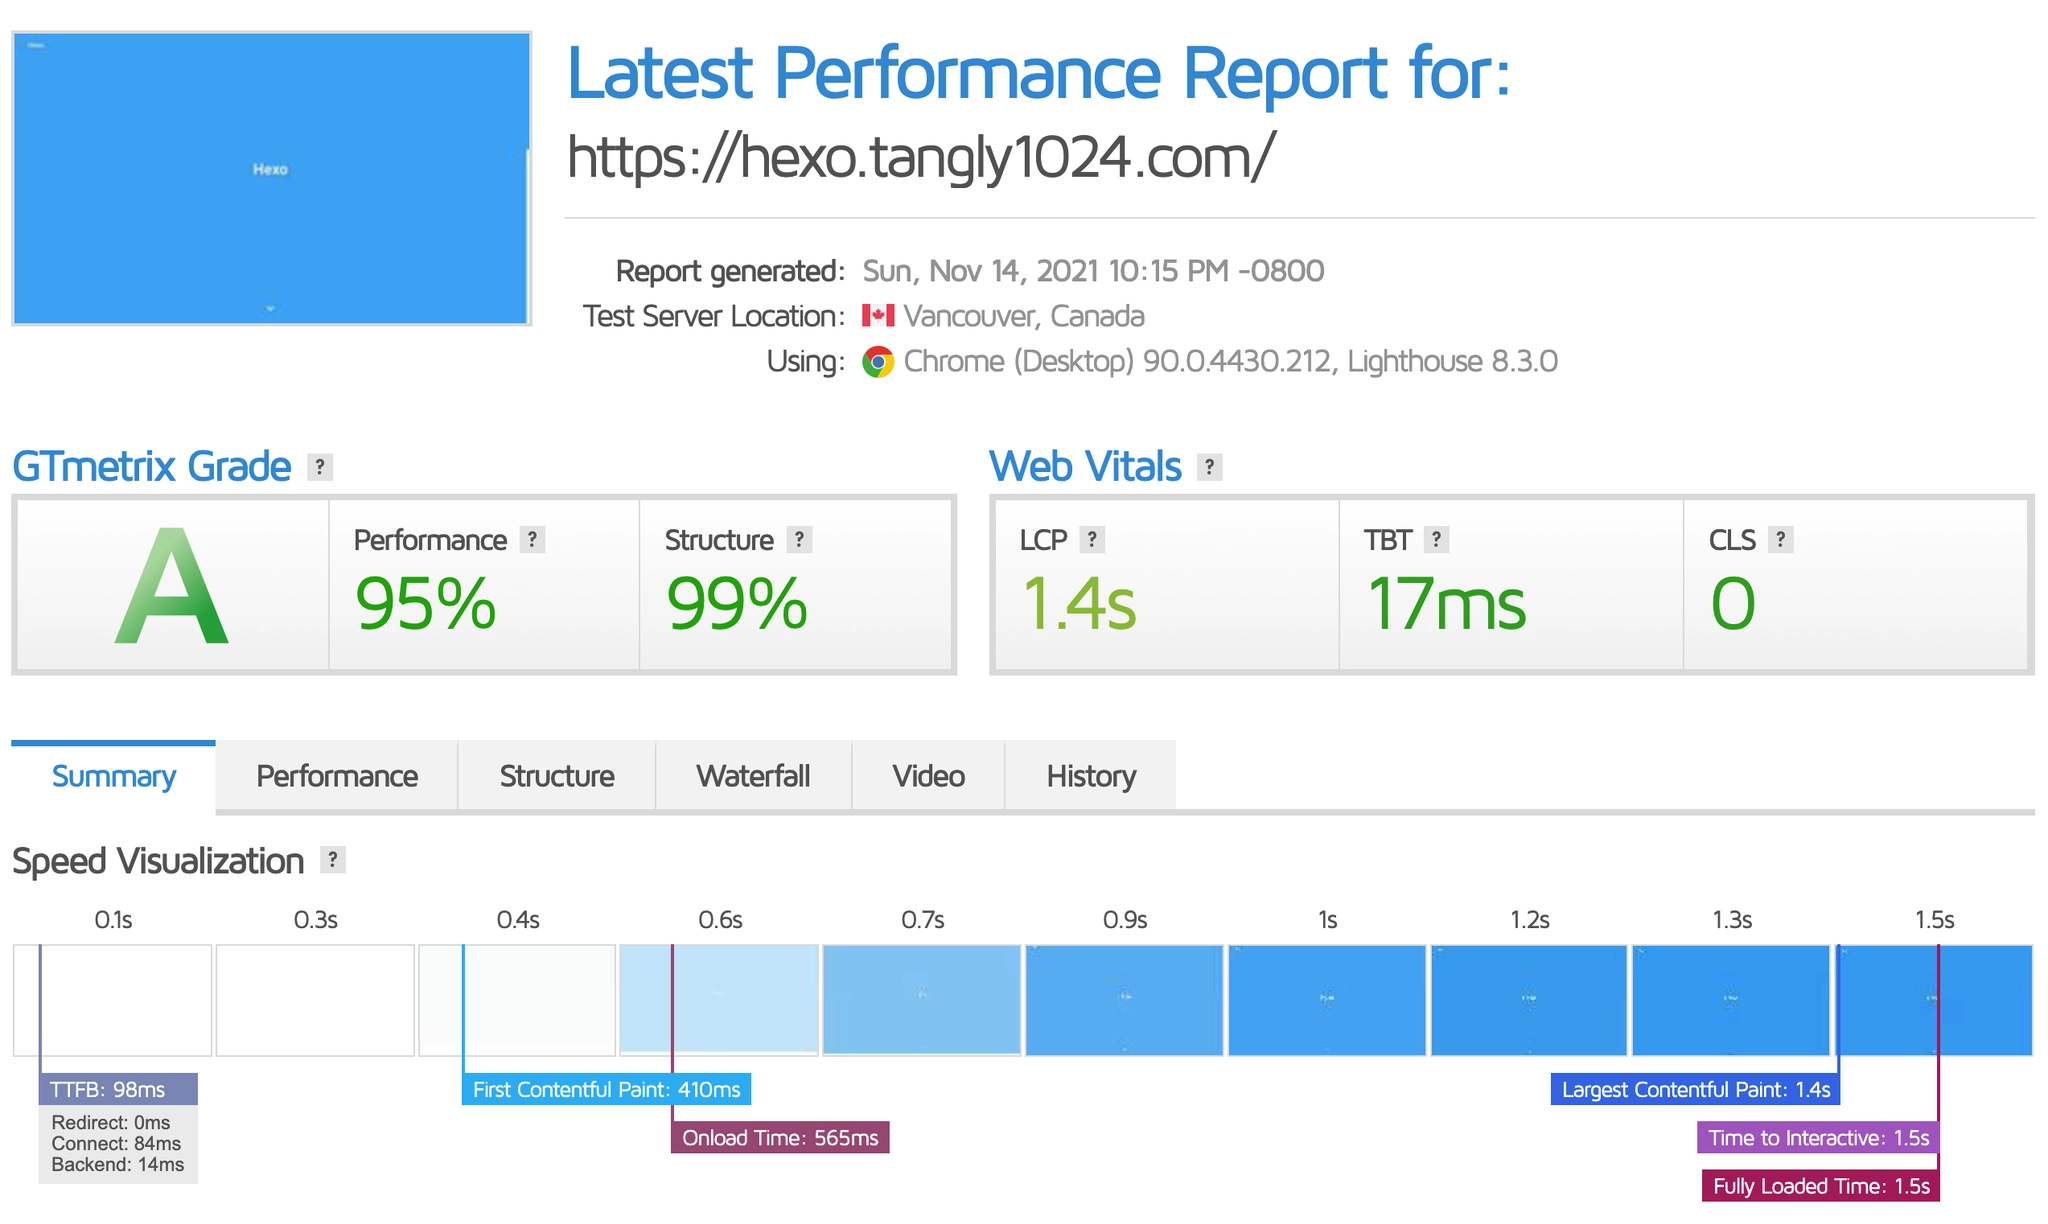View the History tab
Screen dimensions: 2048x1224
pyautogui.click(x=1091, y=776)
